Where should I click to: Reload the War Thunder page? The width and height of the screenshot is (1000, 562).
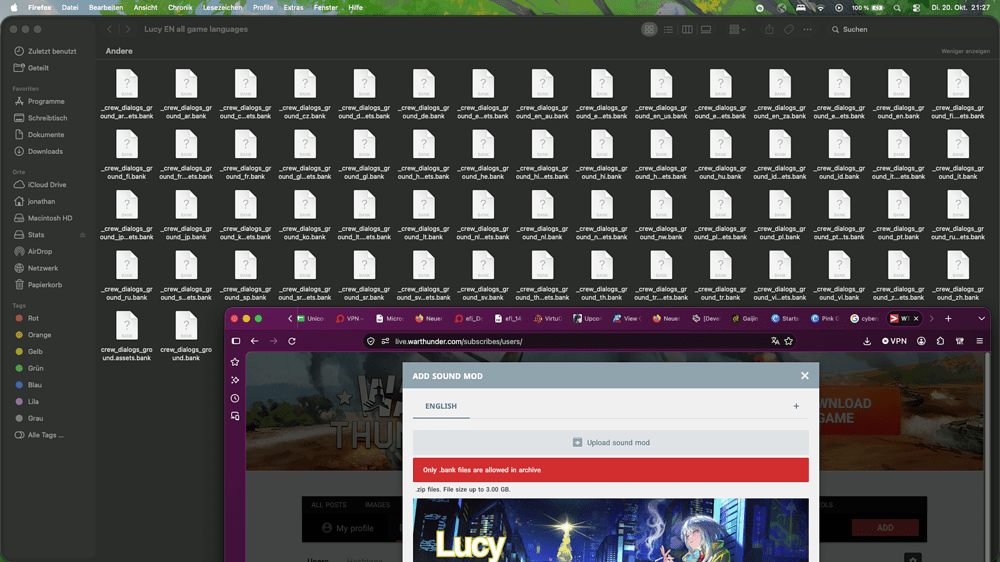(292, 341)
